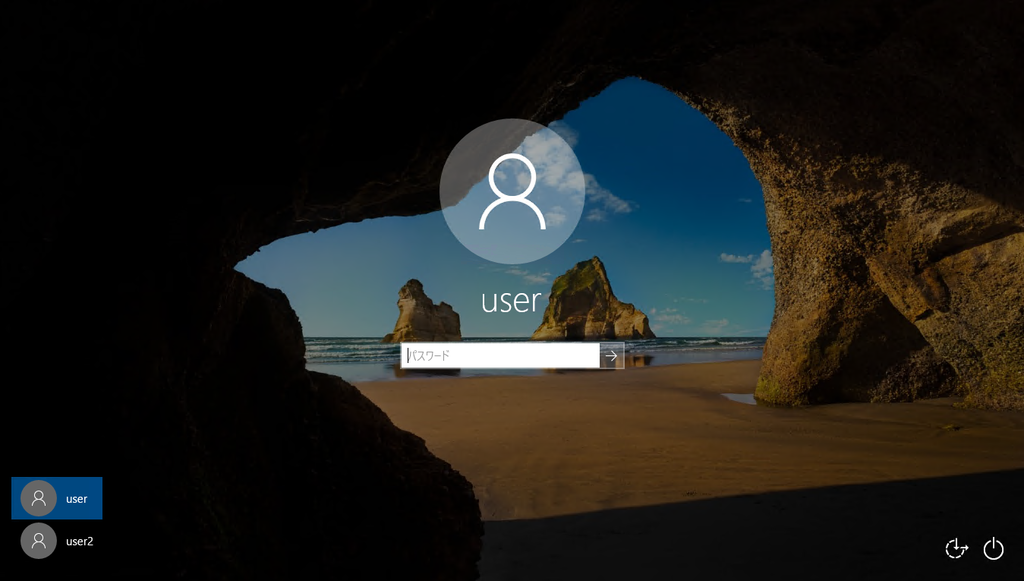Screen dimensions: 1024x581
Task: Click the large user profile avatar
Action: pos(512,191)
